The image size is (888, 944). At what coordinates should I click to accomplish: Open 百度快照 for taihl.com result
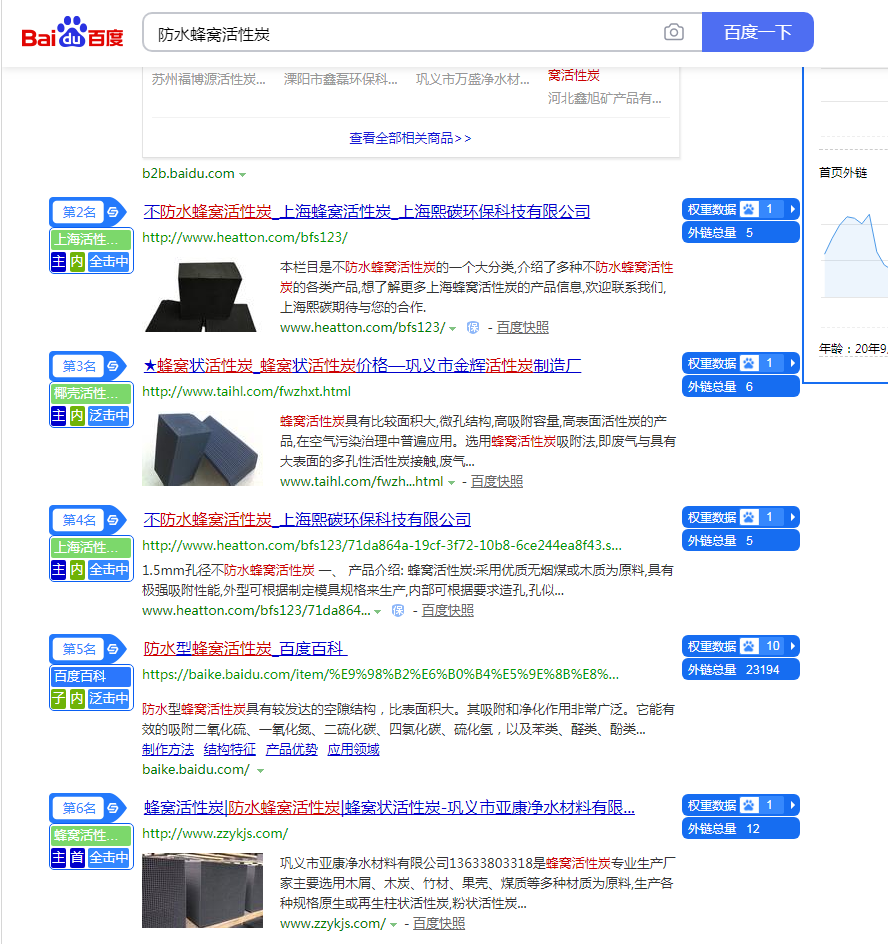point(497,482)
